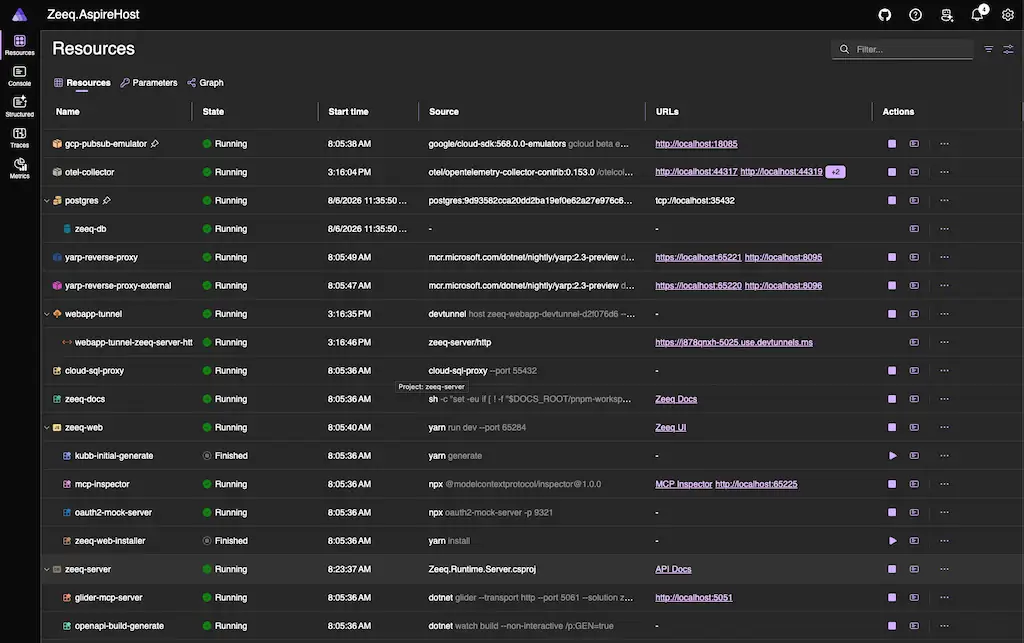Open more actions for yarp-reverse-proxy-external
Viewport: 1024px width, 643px height.
[944, 285]
